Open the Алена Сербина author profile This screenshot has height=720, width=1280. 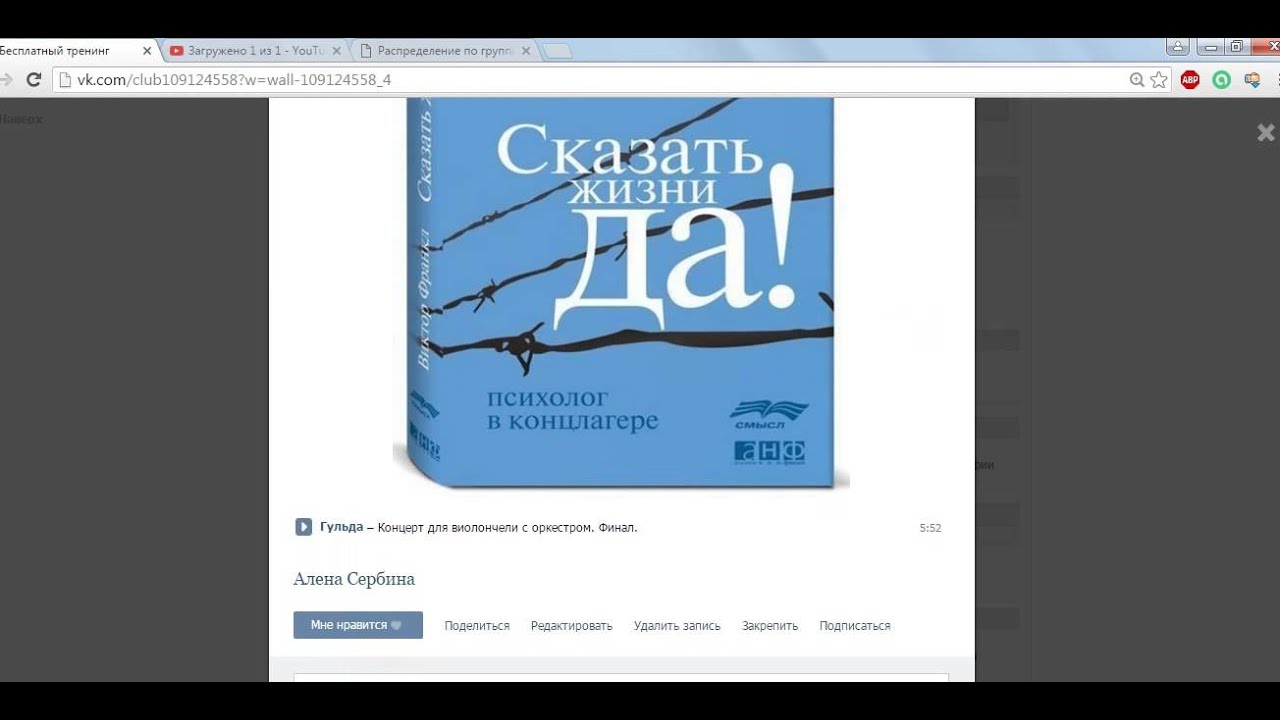pos(354,579)
